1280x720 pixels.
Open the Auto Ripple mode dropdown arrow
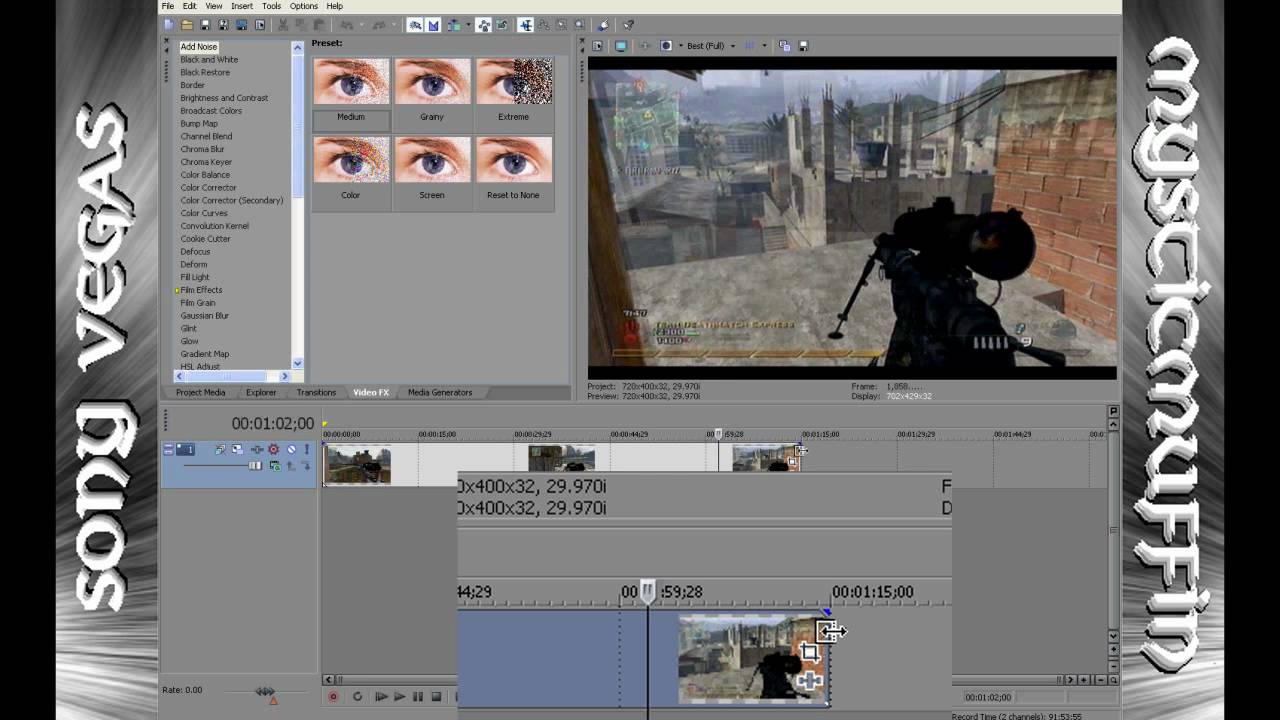[468, 25]
